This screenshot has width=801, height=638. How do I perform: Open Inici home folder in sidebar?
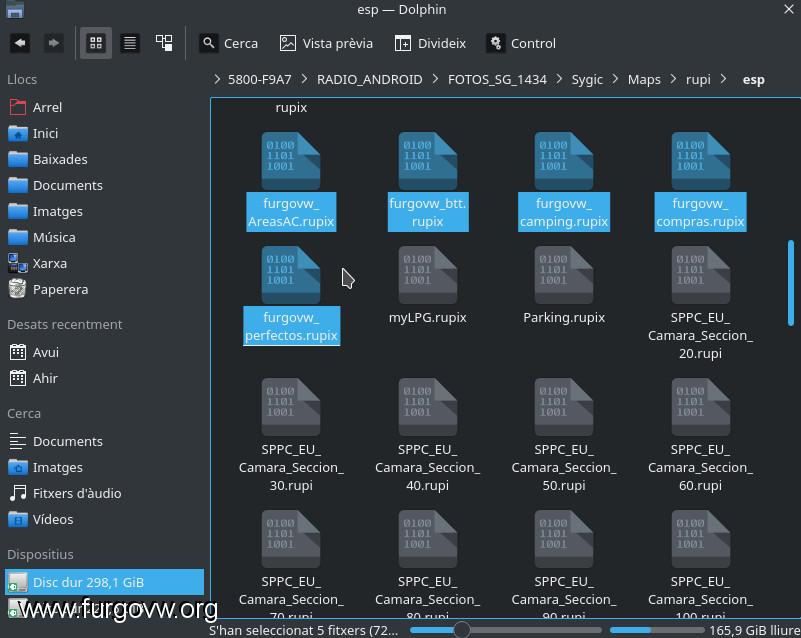[x=105, y=133]
